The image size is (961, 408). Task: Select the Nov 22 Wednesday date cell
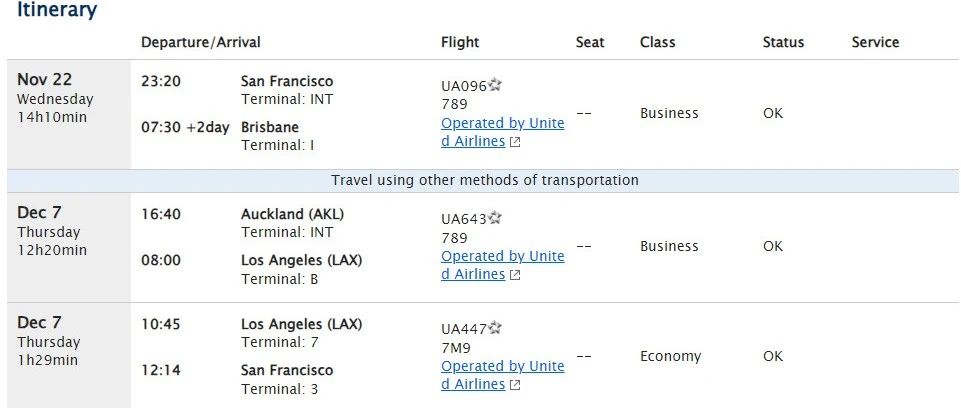click(x=69, y=115)
